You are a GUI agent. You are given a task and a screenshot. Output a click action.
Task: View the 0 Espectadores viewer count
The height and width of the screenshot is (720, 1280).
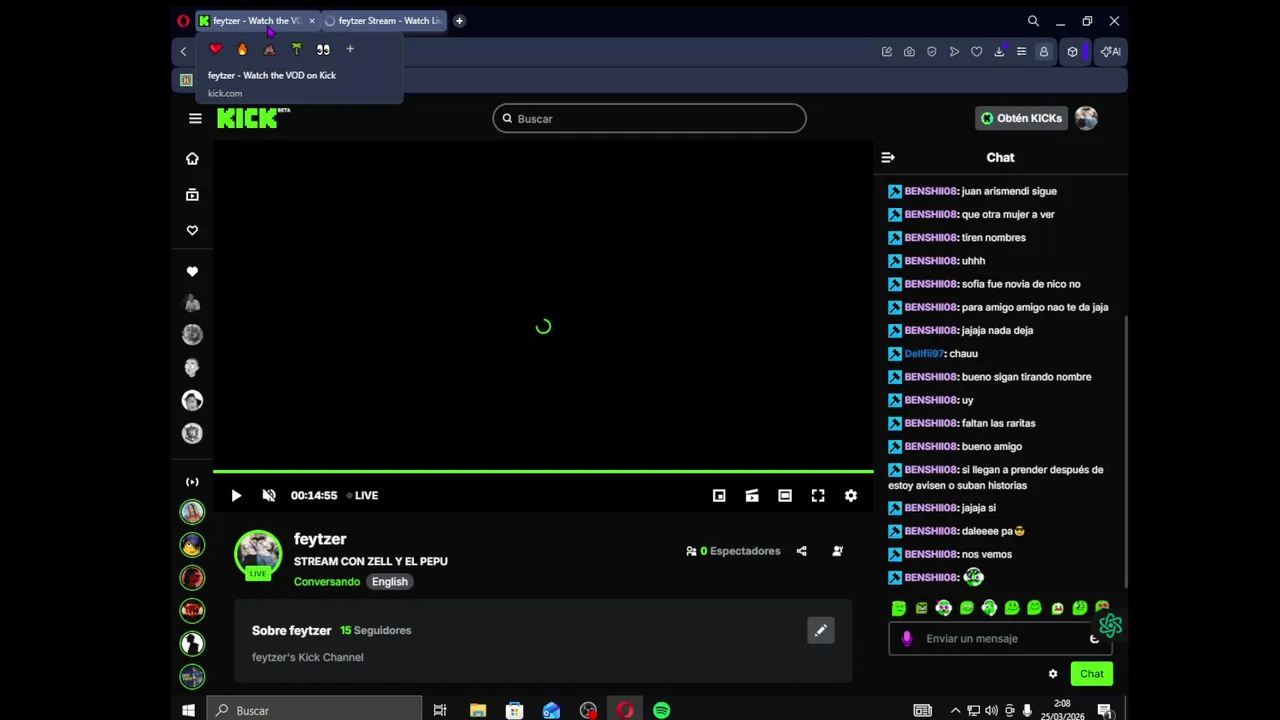click(x=733, y=551)
